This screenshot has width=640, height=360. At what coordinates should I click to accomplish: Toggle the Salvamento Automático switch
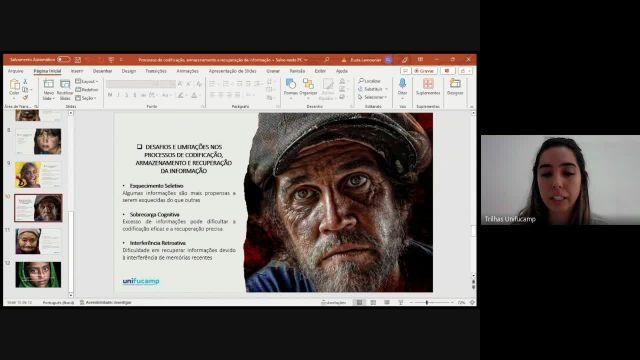pos(63,60)
